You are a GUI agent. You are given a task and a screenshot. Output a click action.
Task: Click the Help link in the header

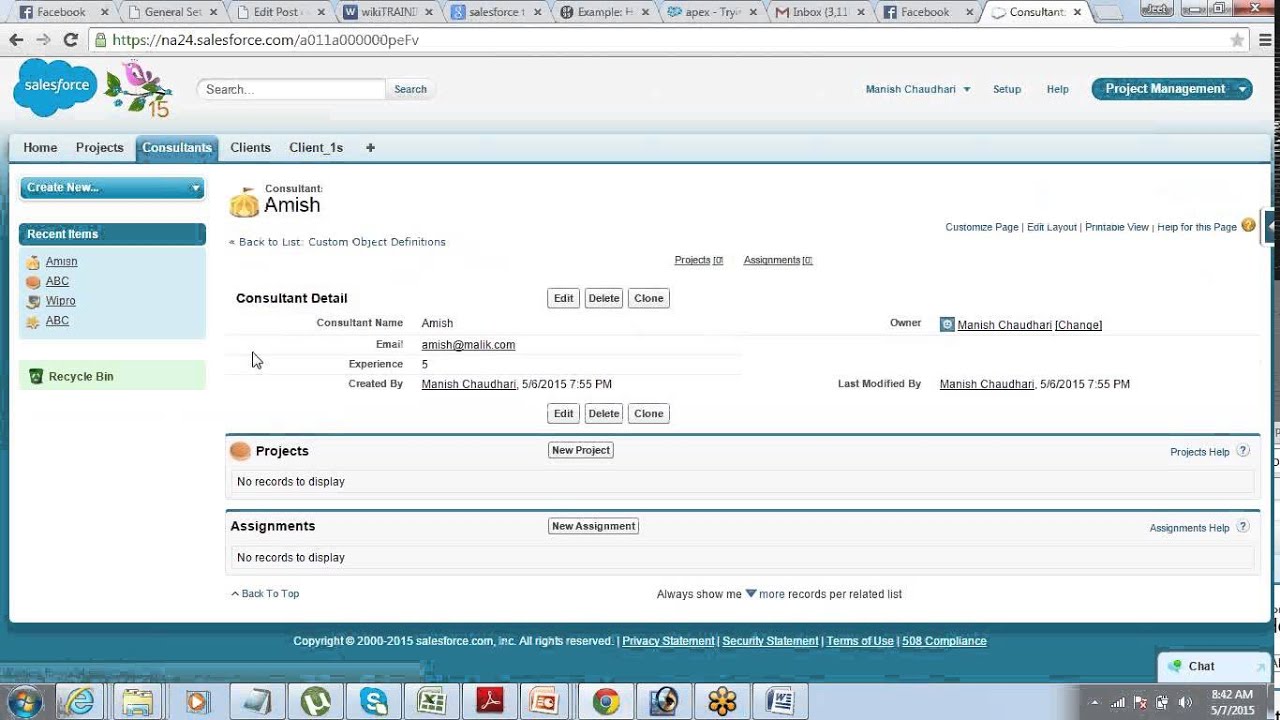coord(1058,89)
